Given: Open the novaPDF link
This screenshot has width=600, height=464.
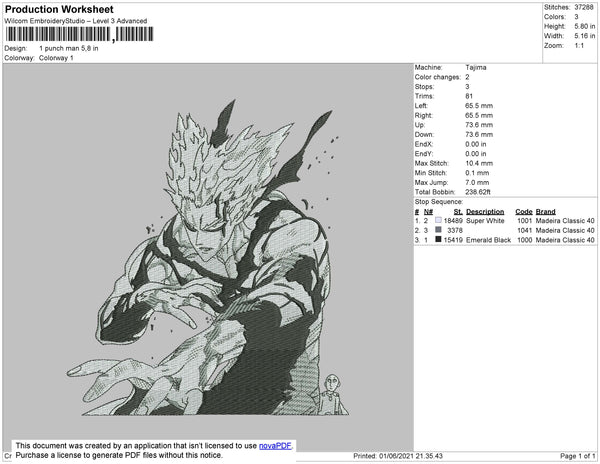Looking at the screenshot, I should 275,446.
